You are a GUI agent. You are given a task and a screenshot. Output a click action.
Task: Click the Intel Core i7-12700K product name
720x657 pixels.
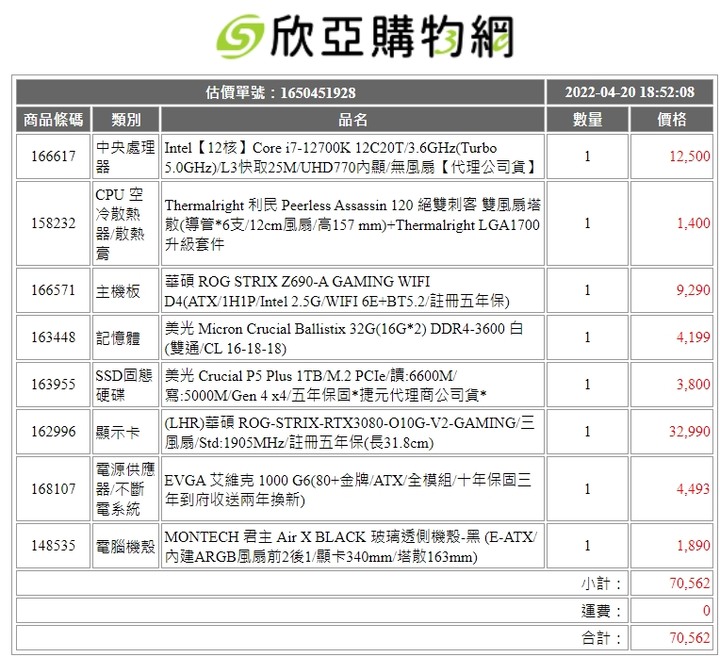point(353,157)
